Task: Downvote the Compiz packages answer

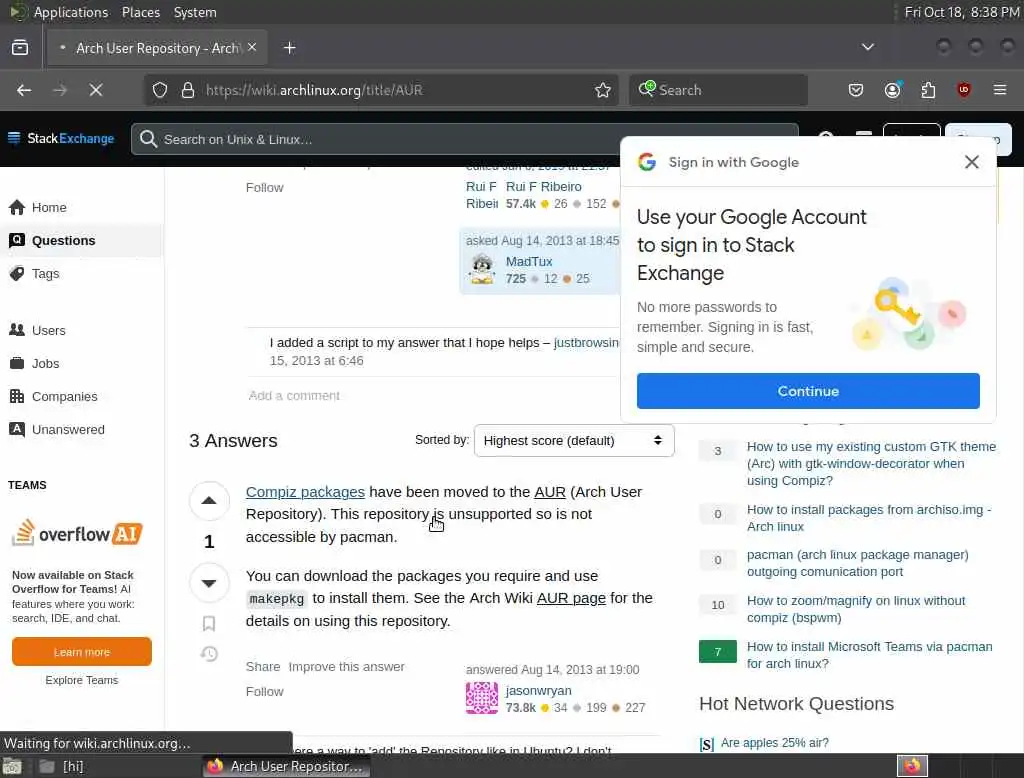Action: [209, 583]
